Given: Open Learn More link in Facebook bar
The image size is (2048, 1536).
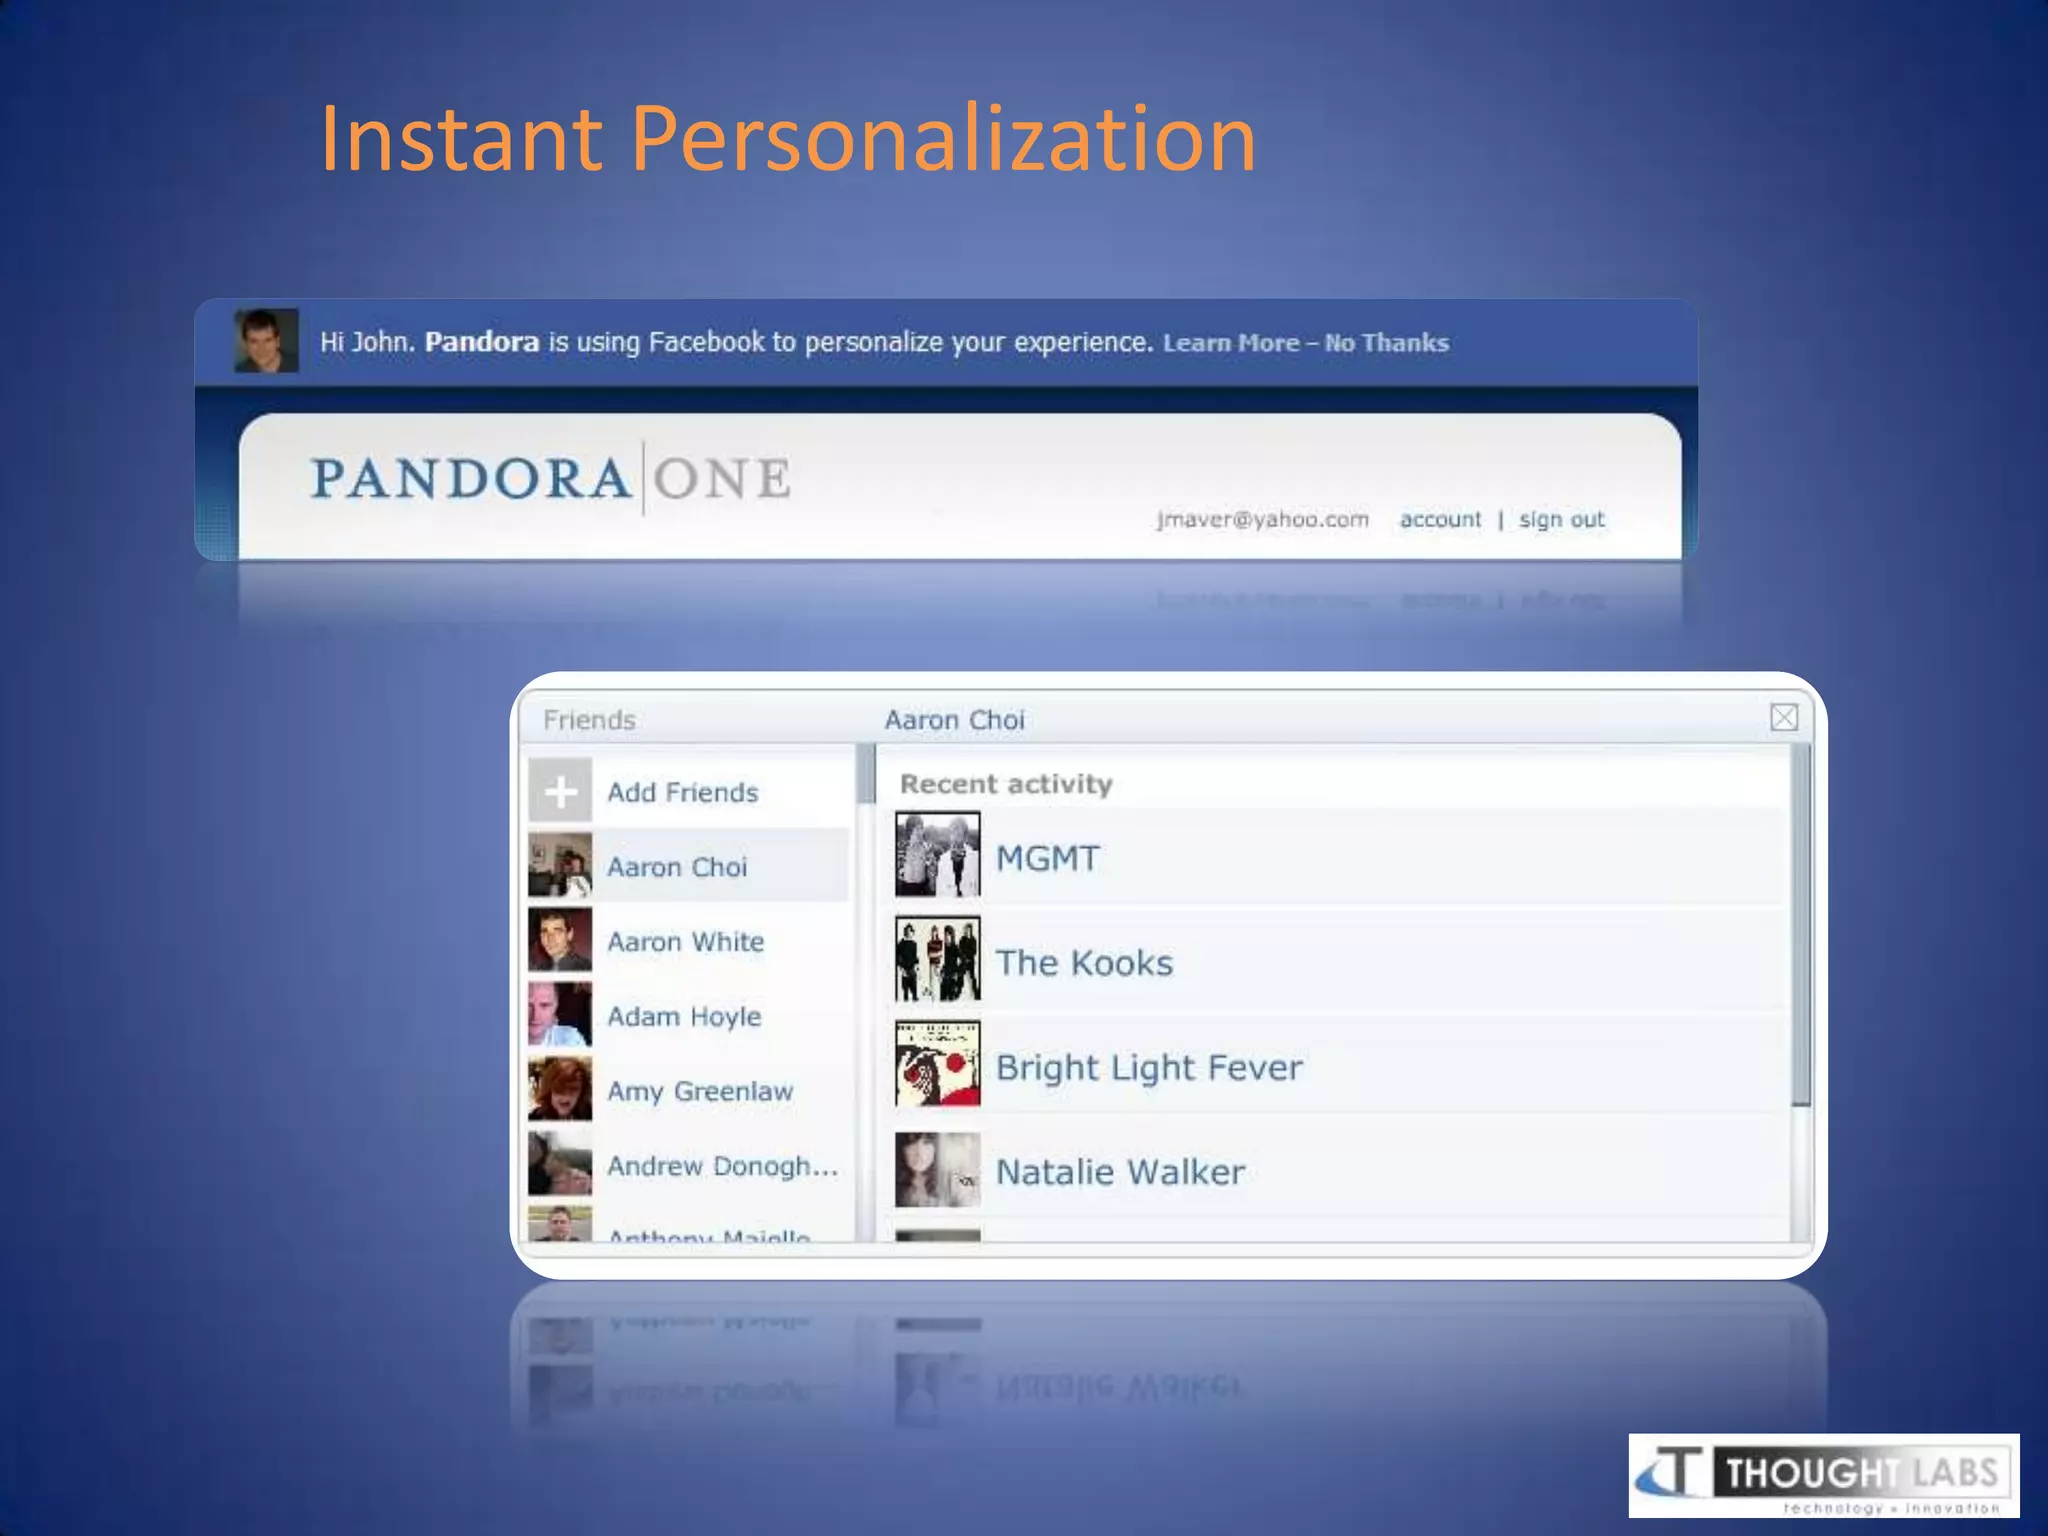Looking at the screenshot, I should [x=1230, y=343].
